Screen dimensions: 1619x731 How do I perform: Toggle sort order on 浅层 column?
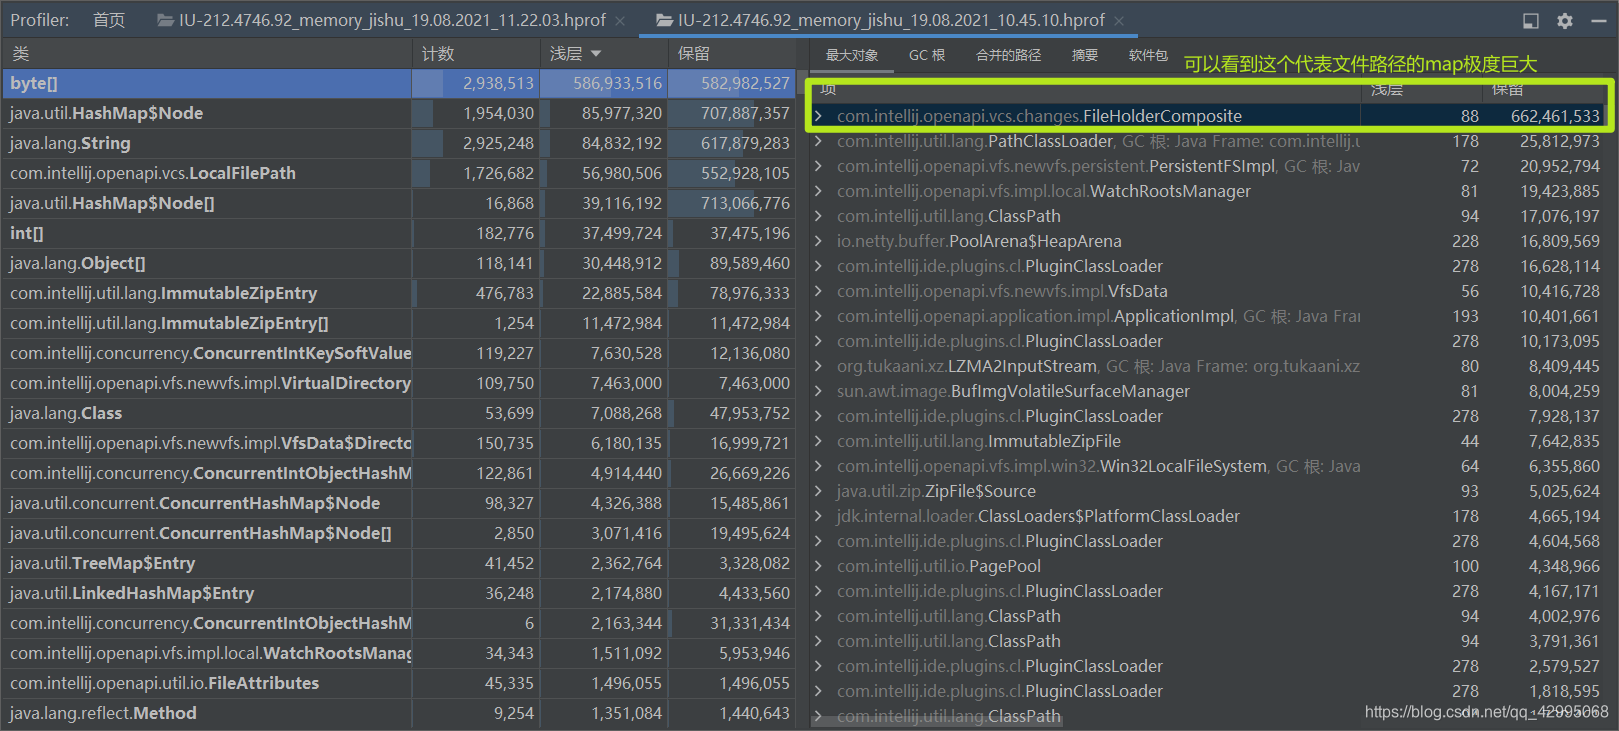604,53
